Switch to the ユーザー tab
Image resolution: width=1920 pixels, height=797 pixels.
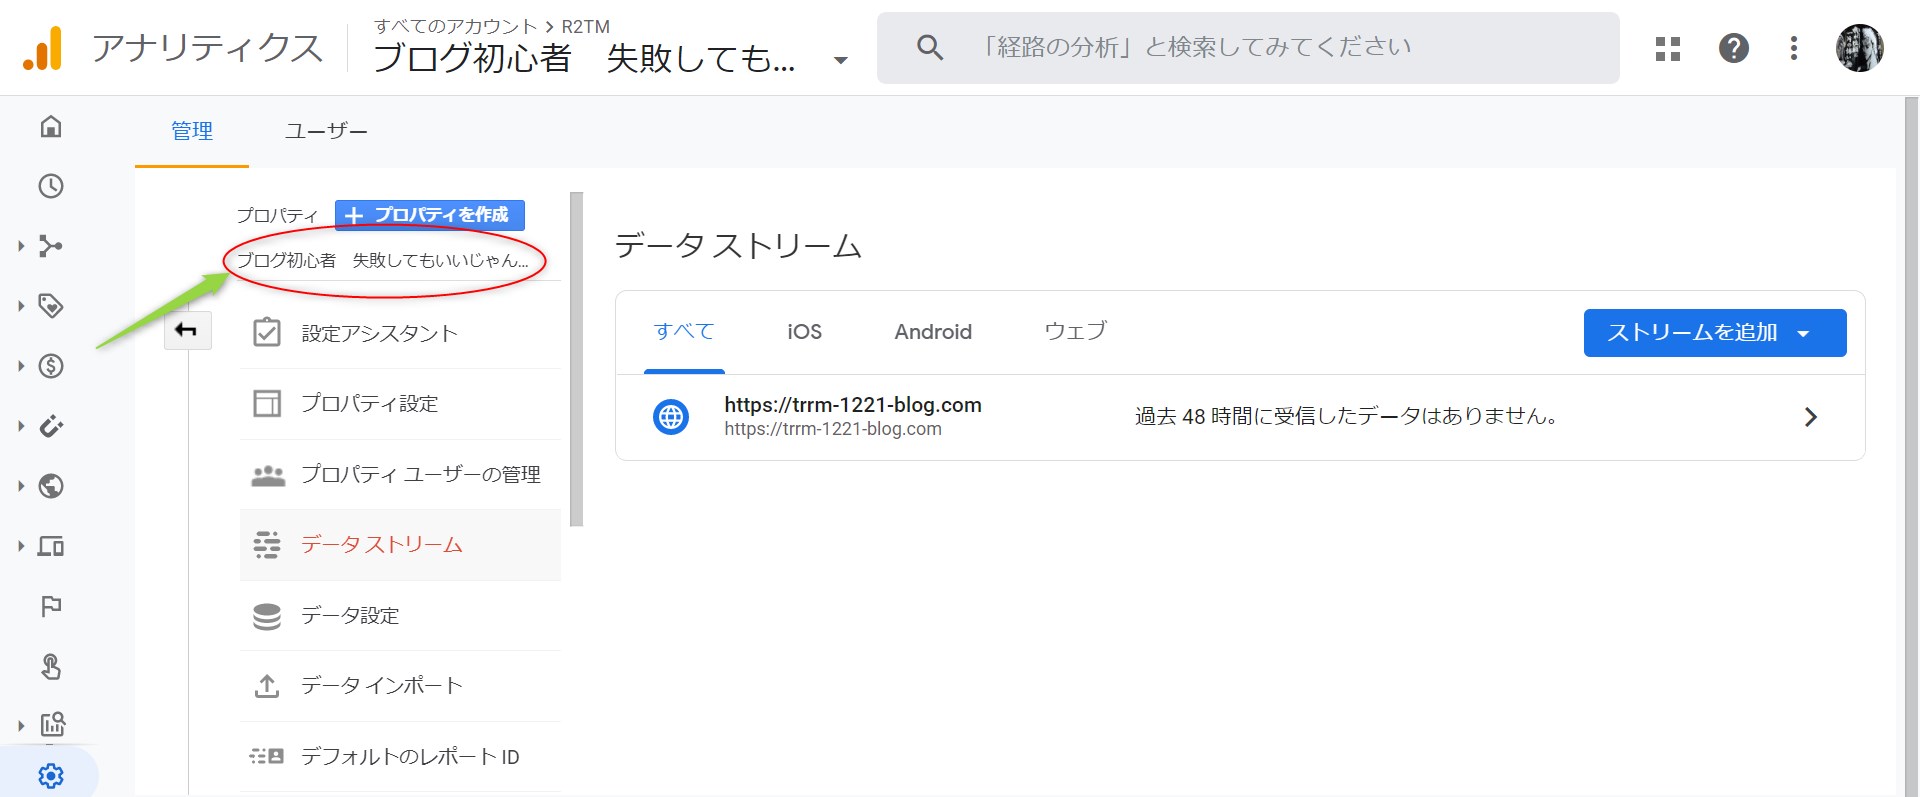point(326,131)
